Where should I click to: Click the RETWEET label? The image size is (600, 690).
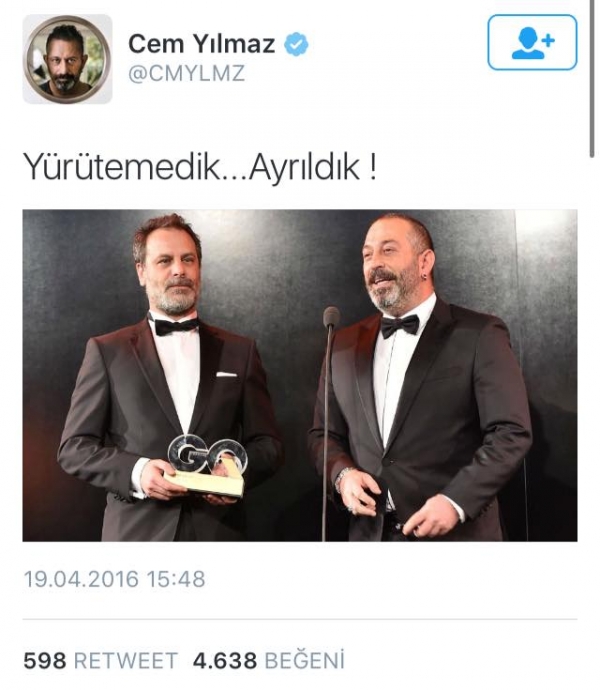point(126,661)
